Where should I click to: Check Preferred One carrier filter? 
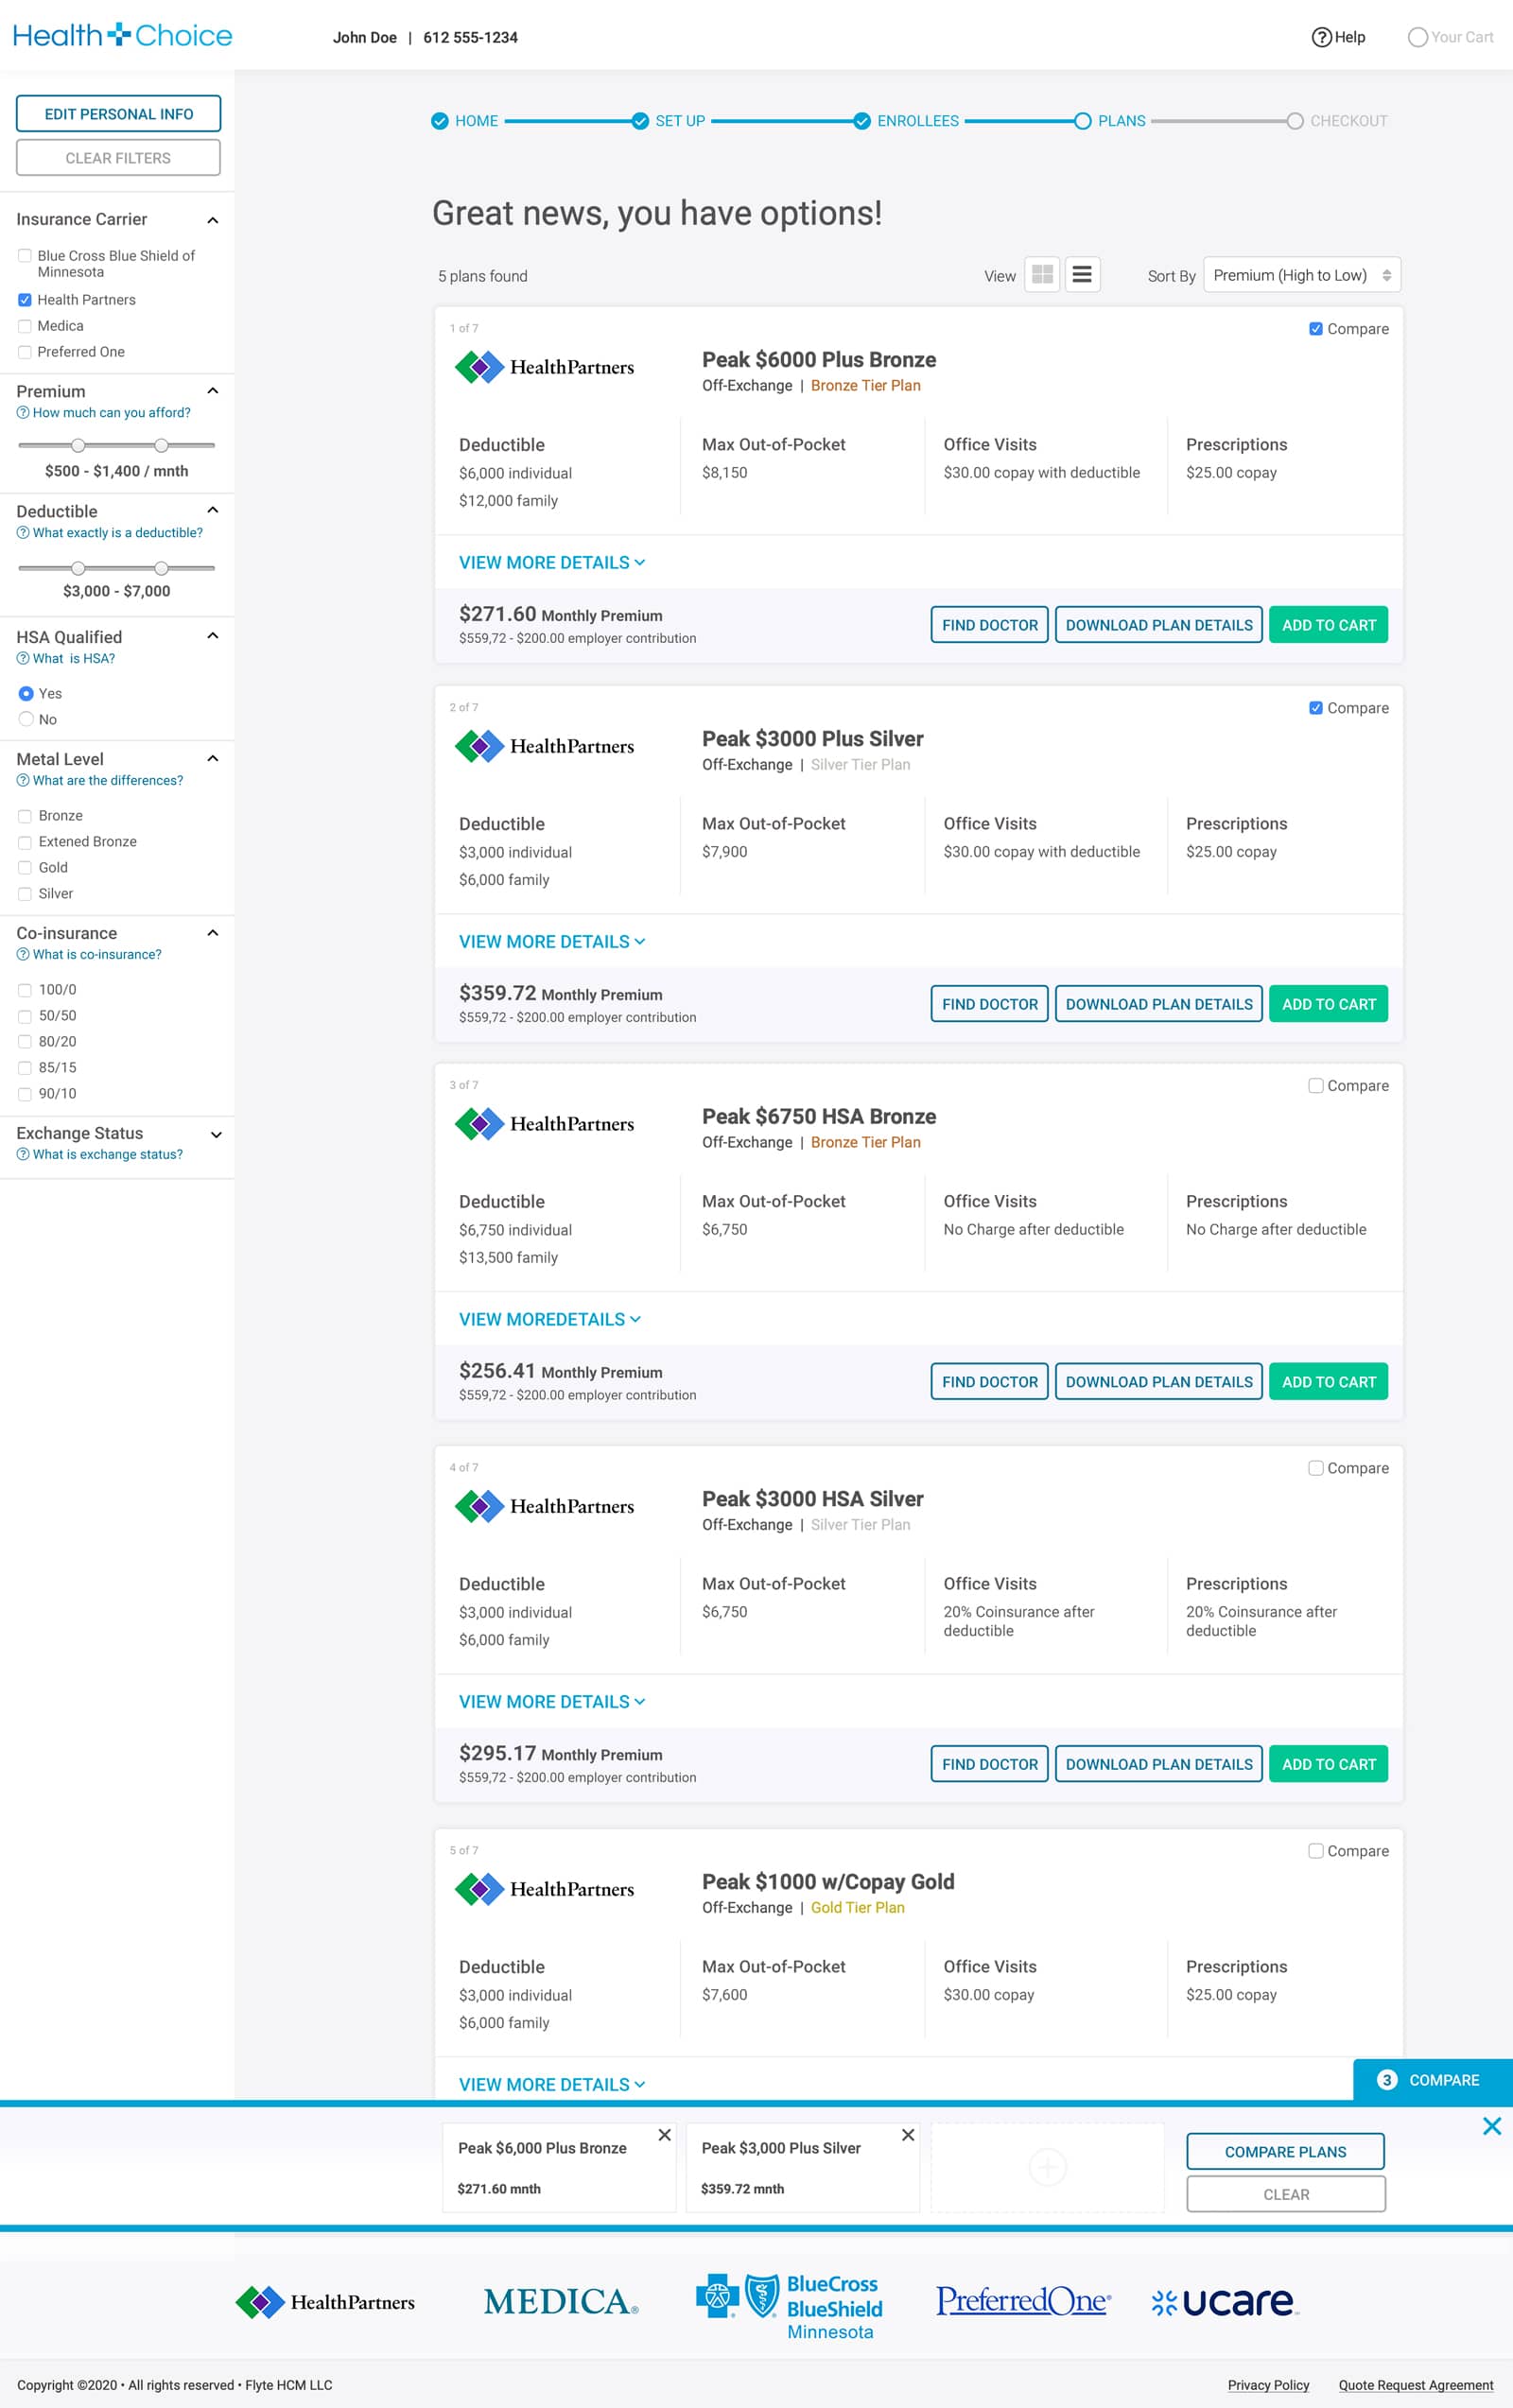pos(25,352)
